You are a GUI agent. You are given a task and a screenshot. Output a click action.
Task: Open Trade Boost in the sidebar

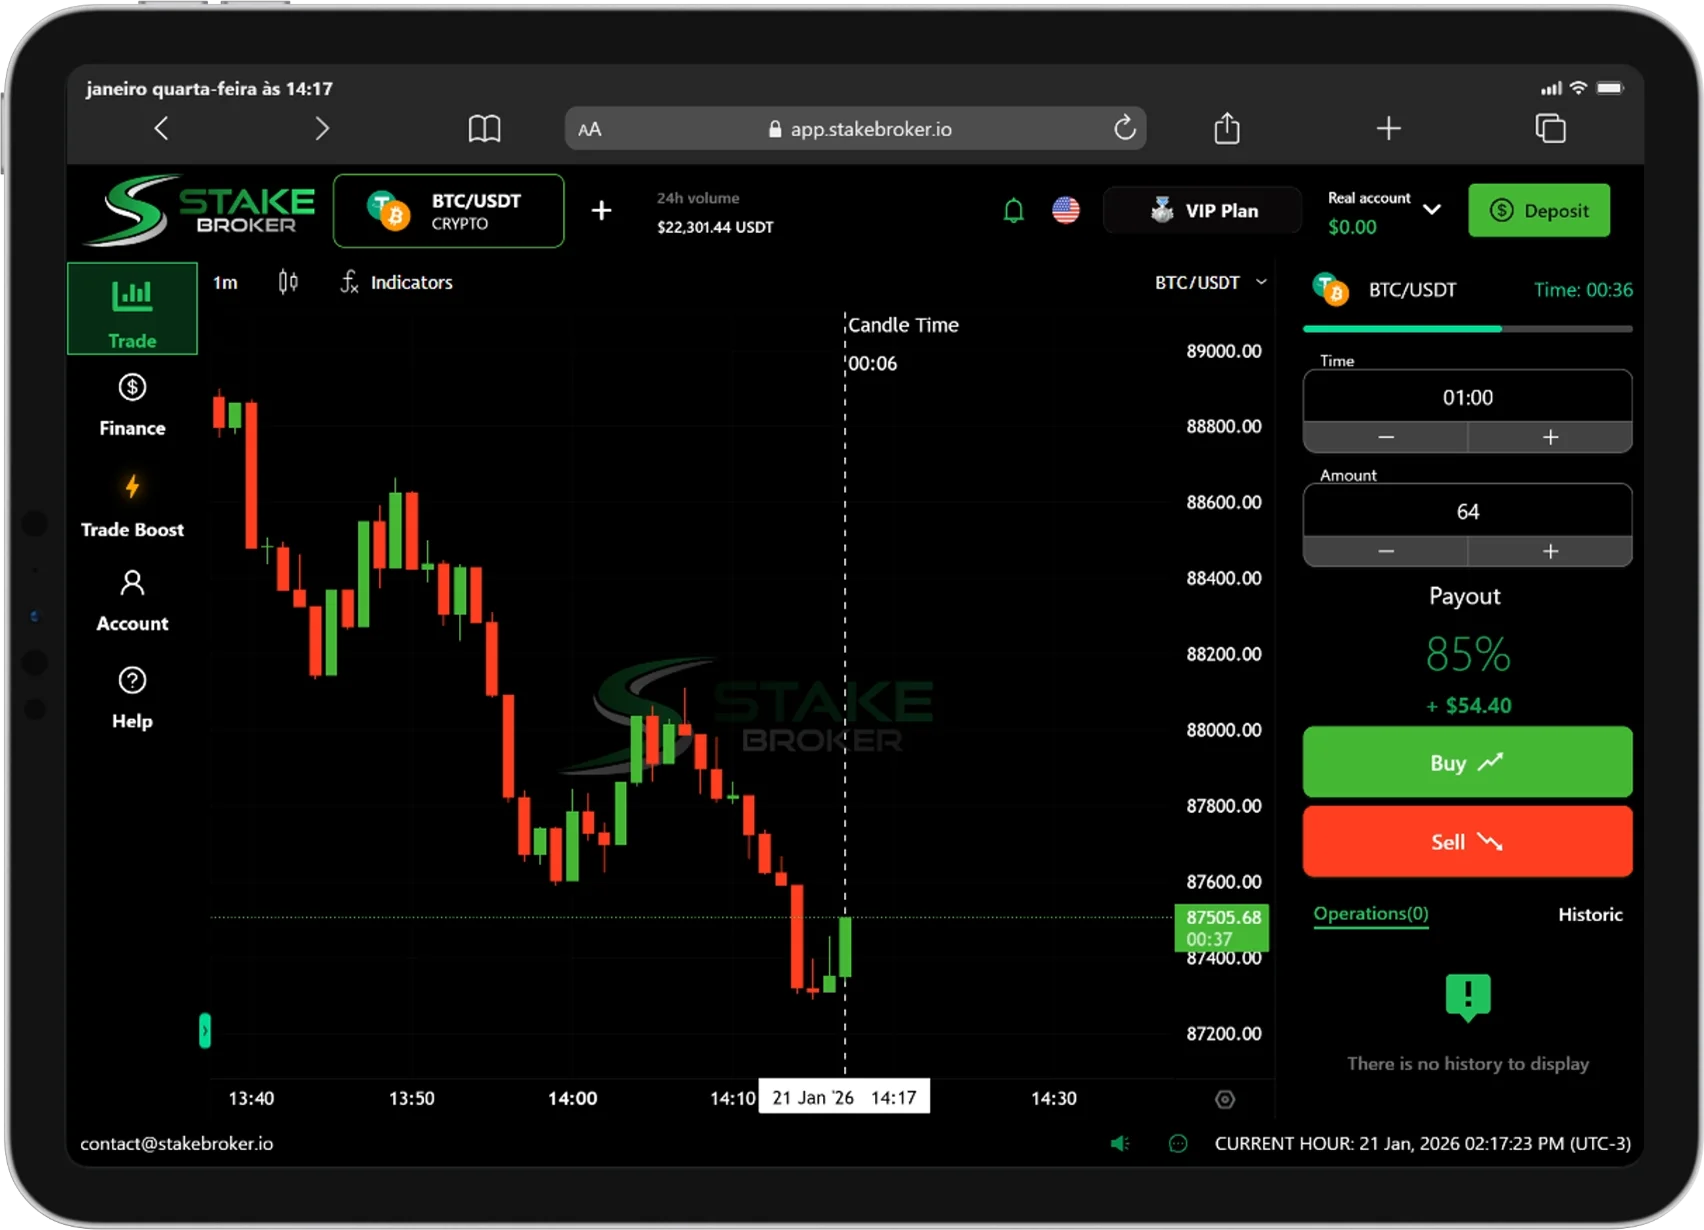click(x=132, y=506)
